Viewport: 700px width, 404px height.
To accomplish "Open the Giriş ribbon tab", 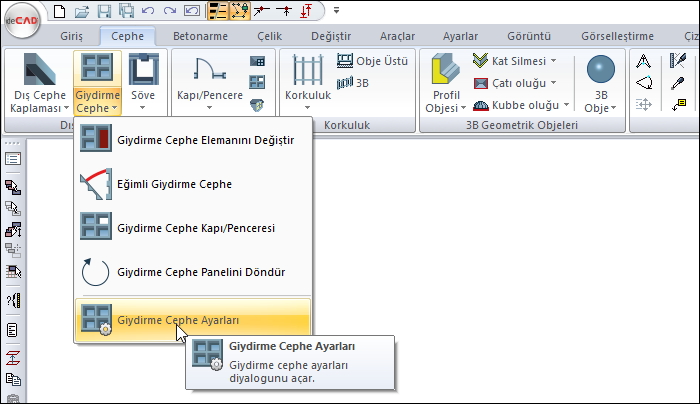I will click(72, 36).
